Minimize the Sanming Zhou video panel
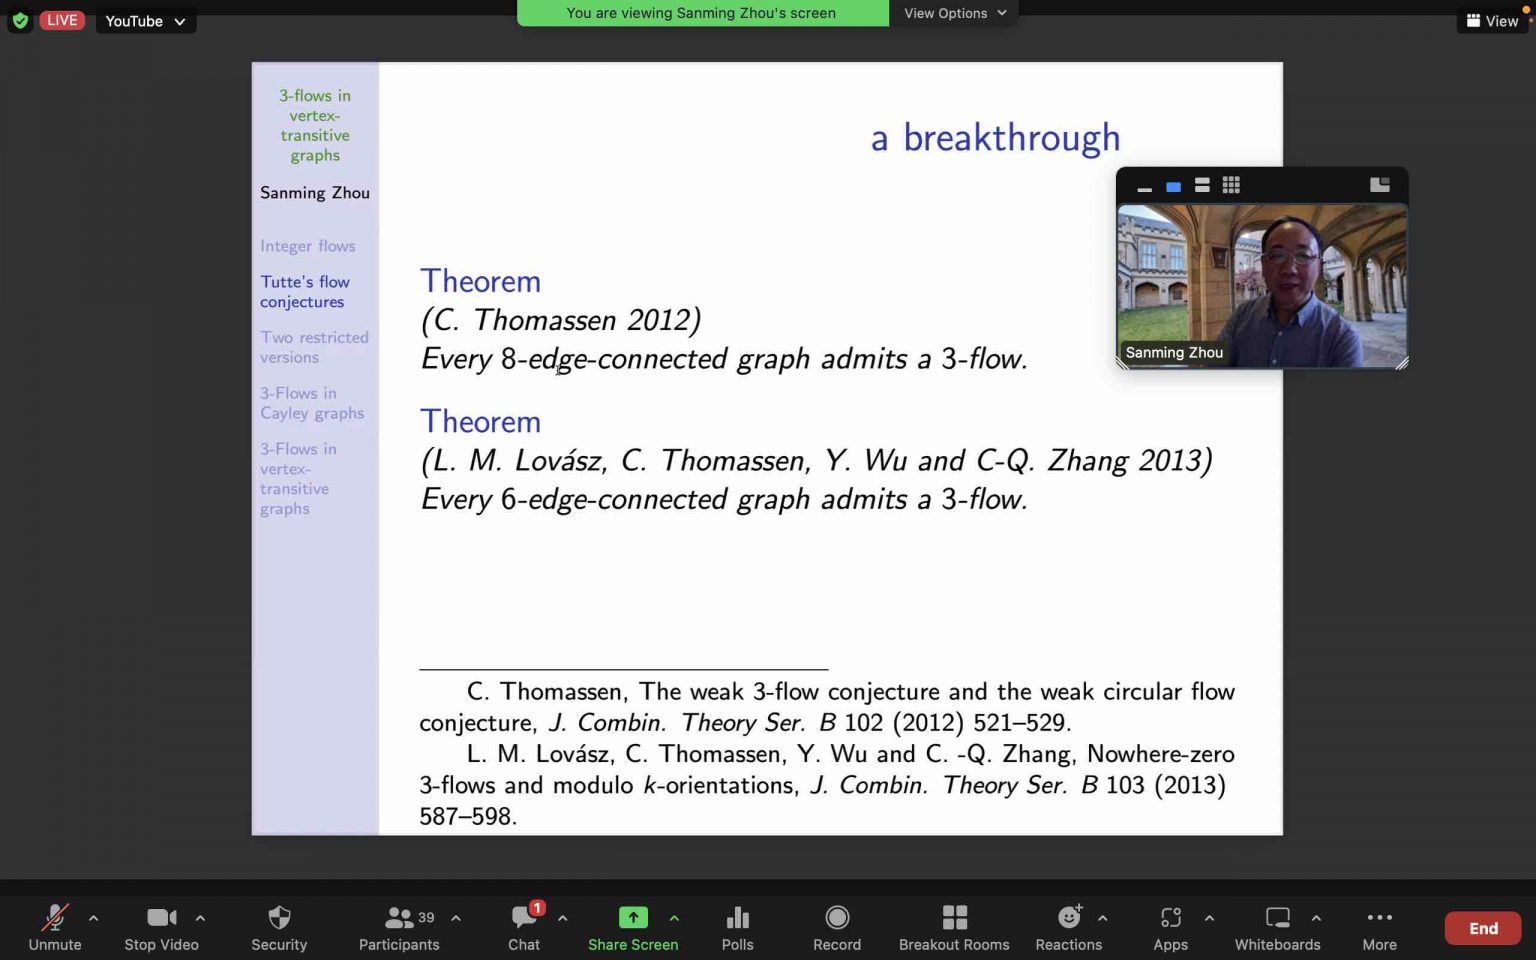1536x960 pixels. 1143,187
